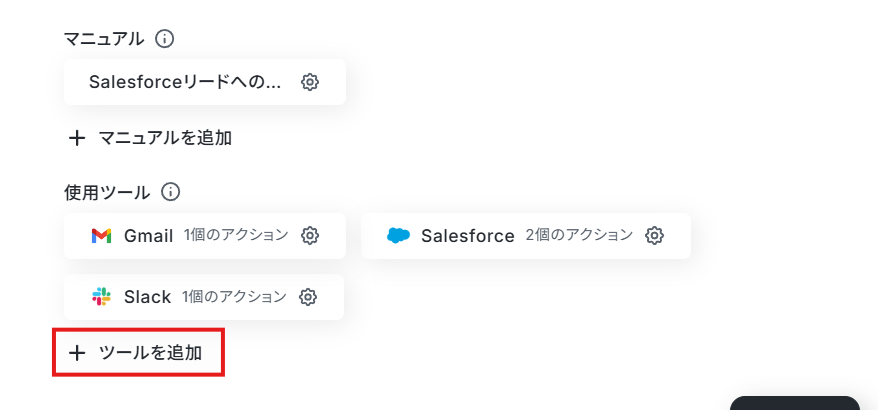Open the Slack tool settings gear
Image resolution: width=878 pixels, height=410 pixels.
(308, 297)
